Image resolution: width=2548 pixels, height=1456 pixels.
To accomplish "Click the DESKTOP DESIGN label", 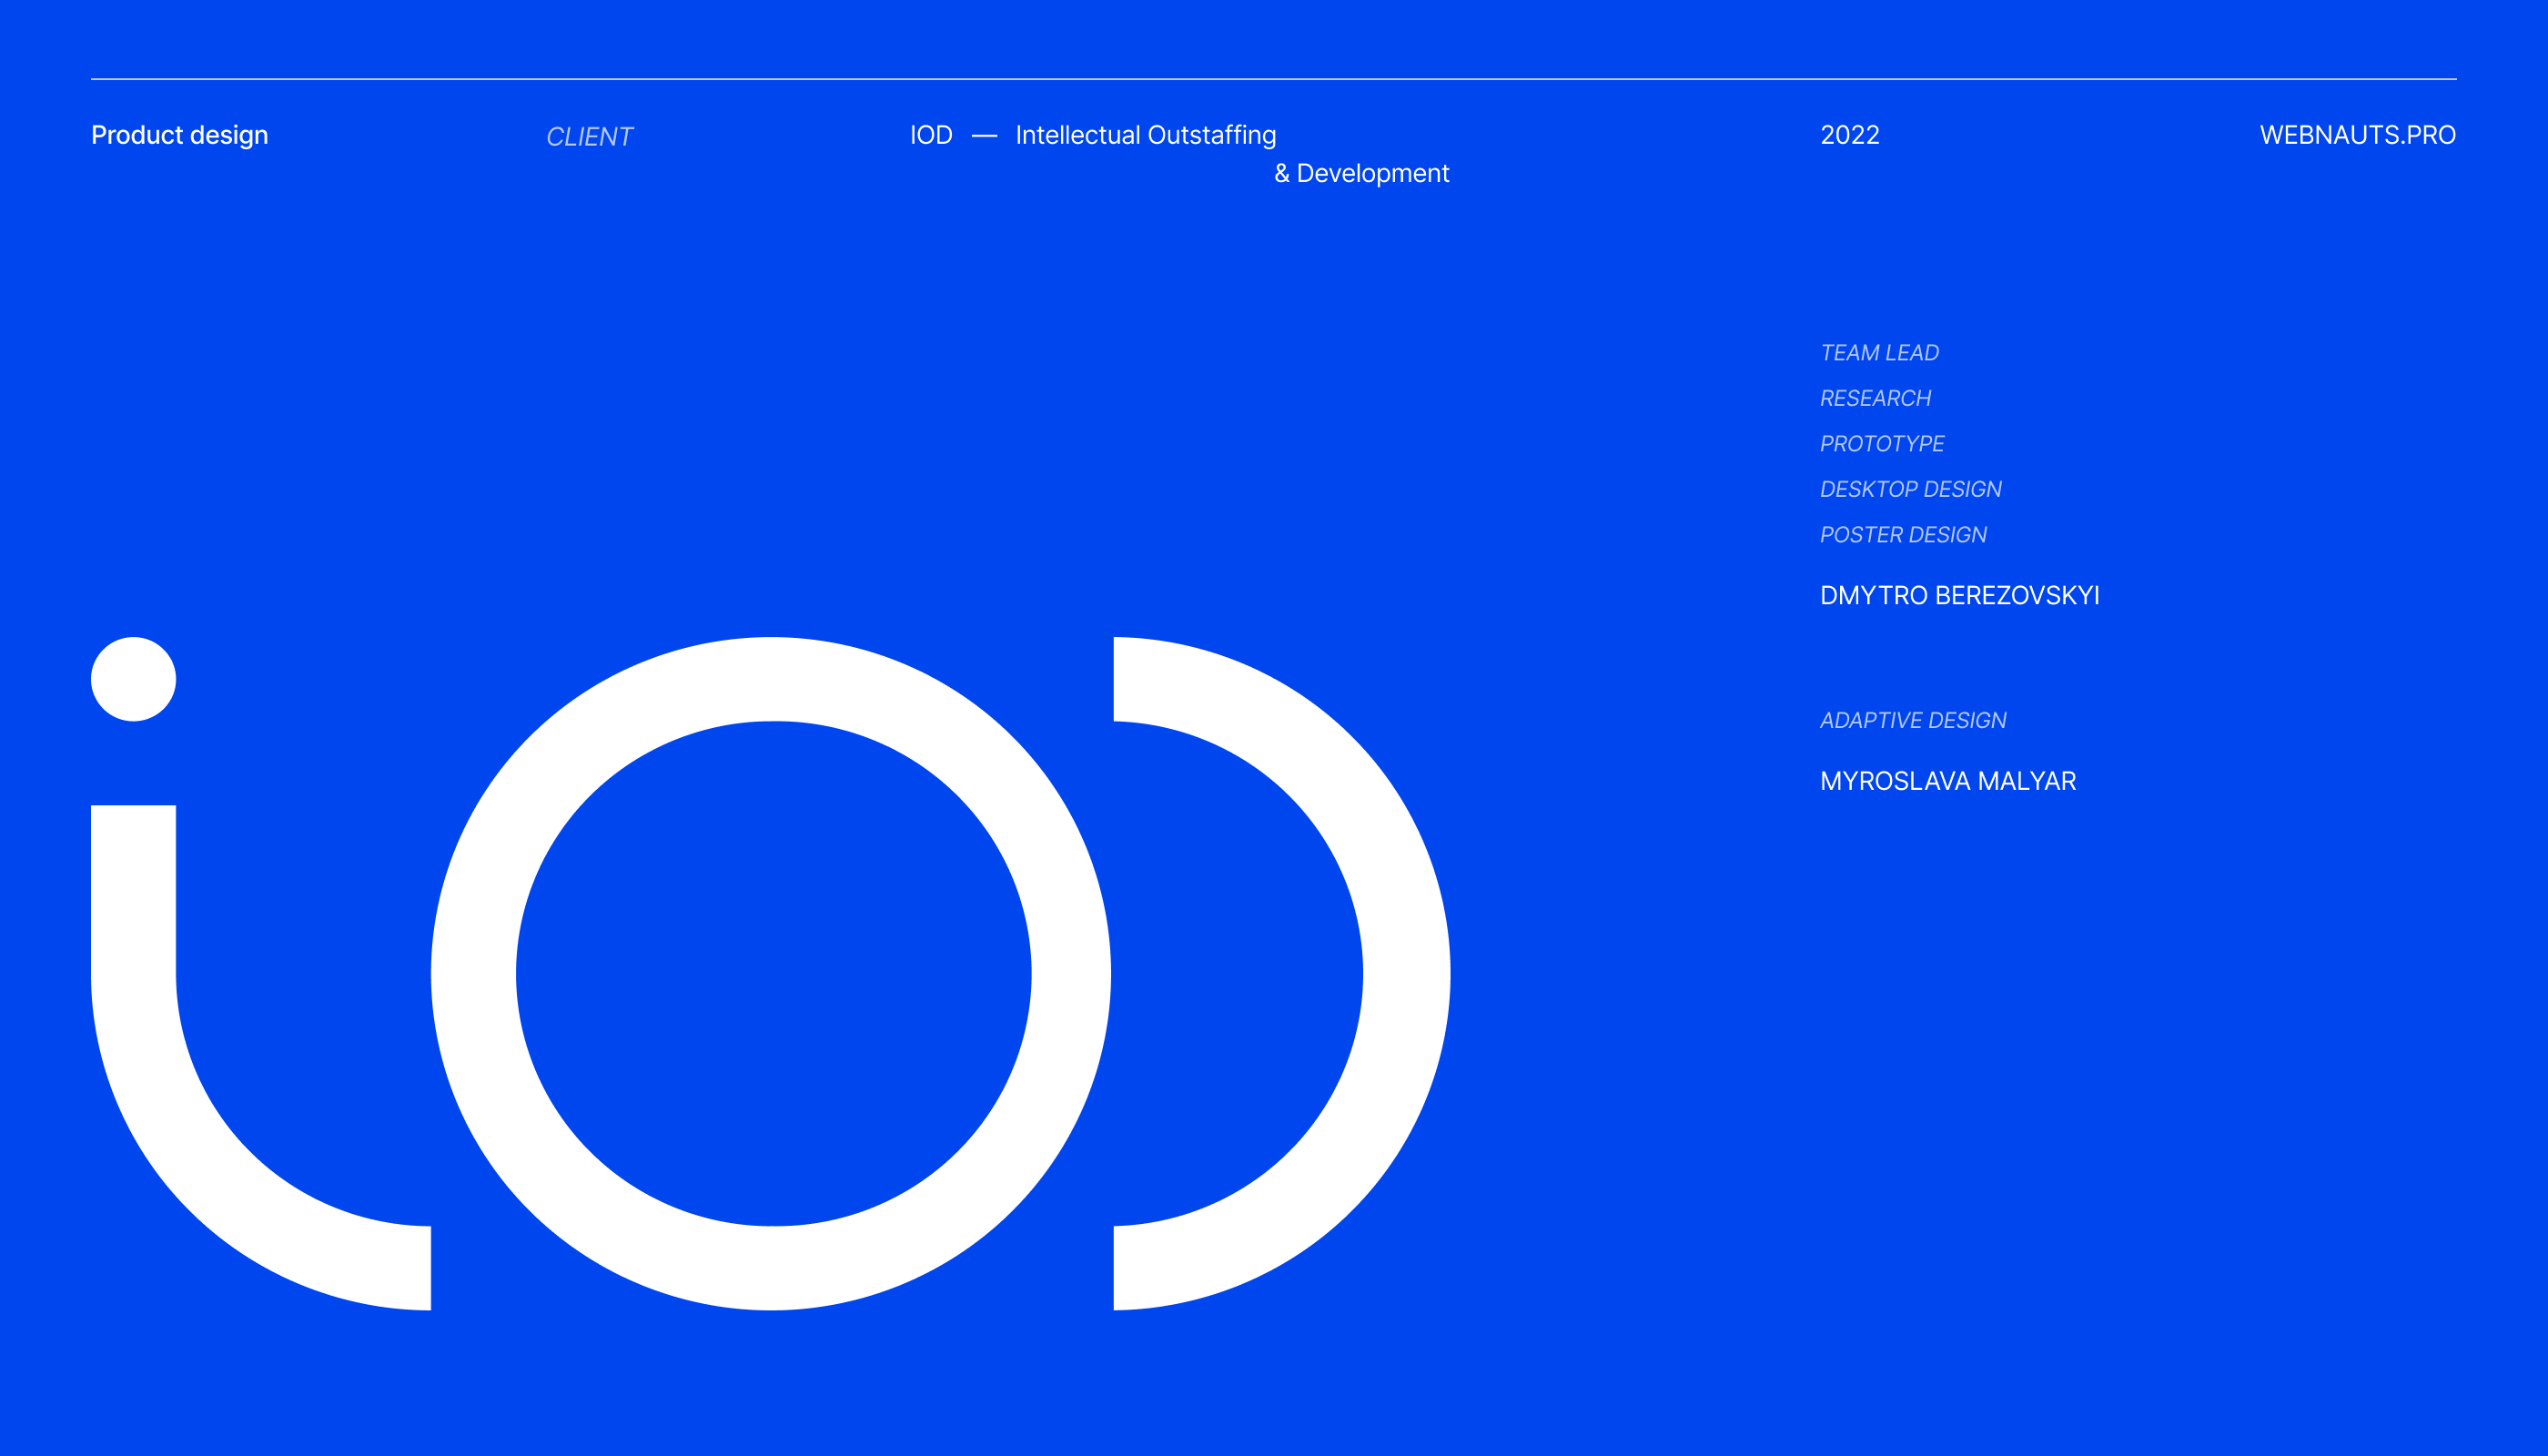I will pyautogui.click(x=1910, y=489).
